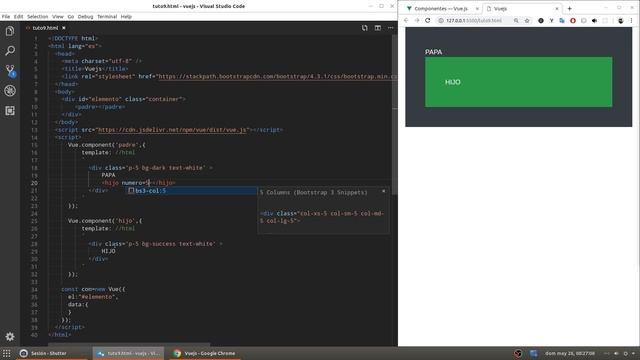Click the Chrome address bar URL

pos(474,20)
